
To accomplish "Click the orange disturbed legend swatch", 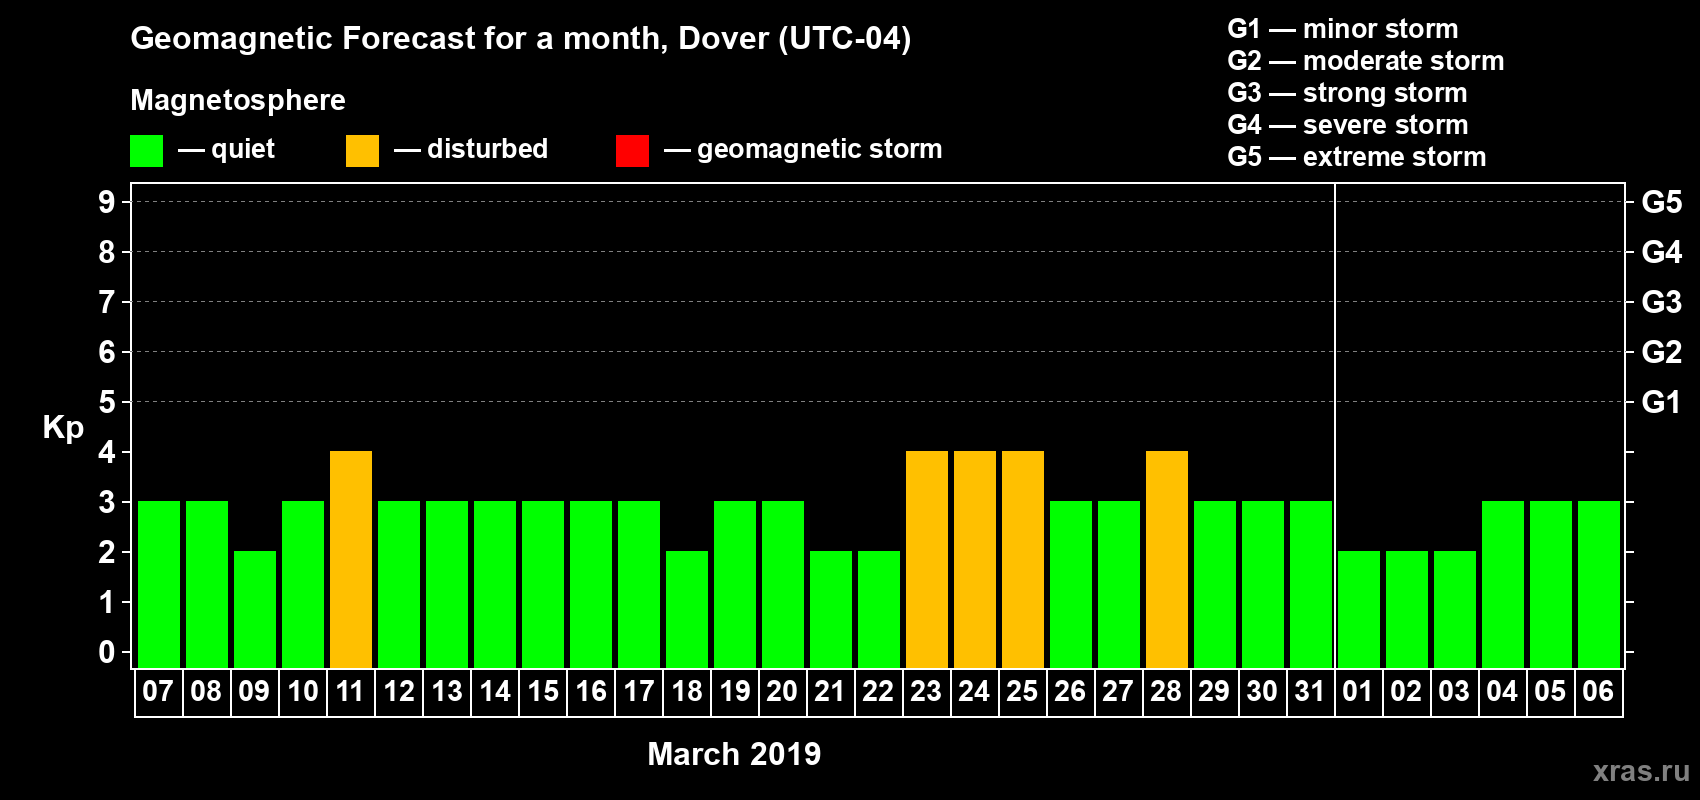I will (x=362, y=151).
